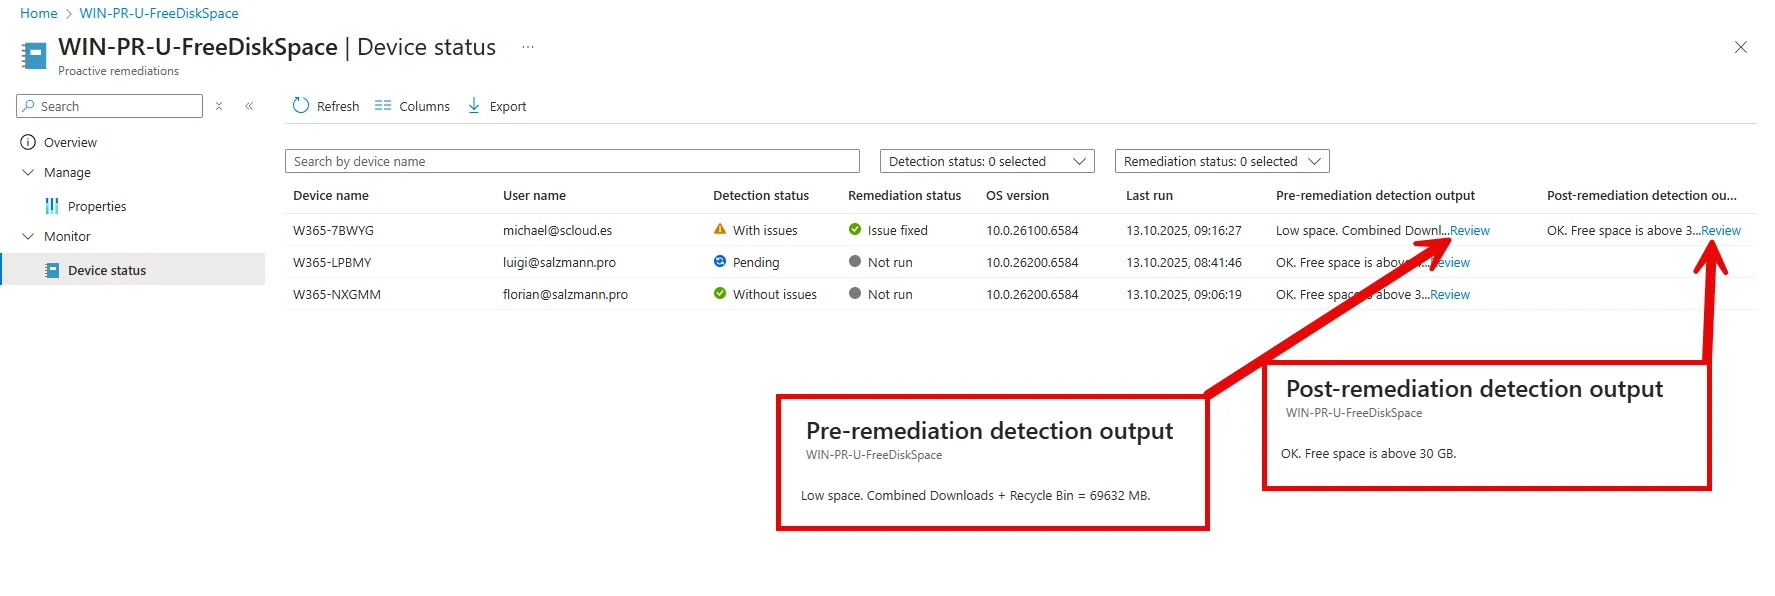Image resolution: width=1775 pixels, height=596 pixels.
Task: Click user luigi@salzmann.pro
Action: click(559, 262)
